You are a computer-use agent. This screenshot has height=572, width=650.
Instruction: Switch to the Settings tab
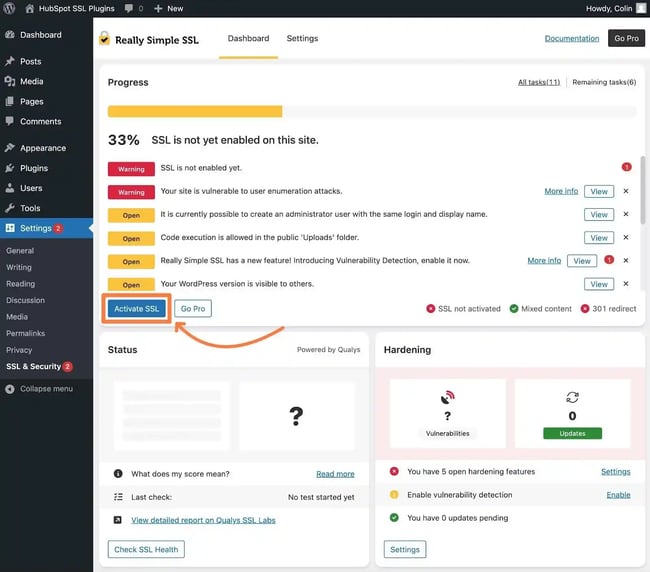[x=302, y=39]
